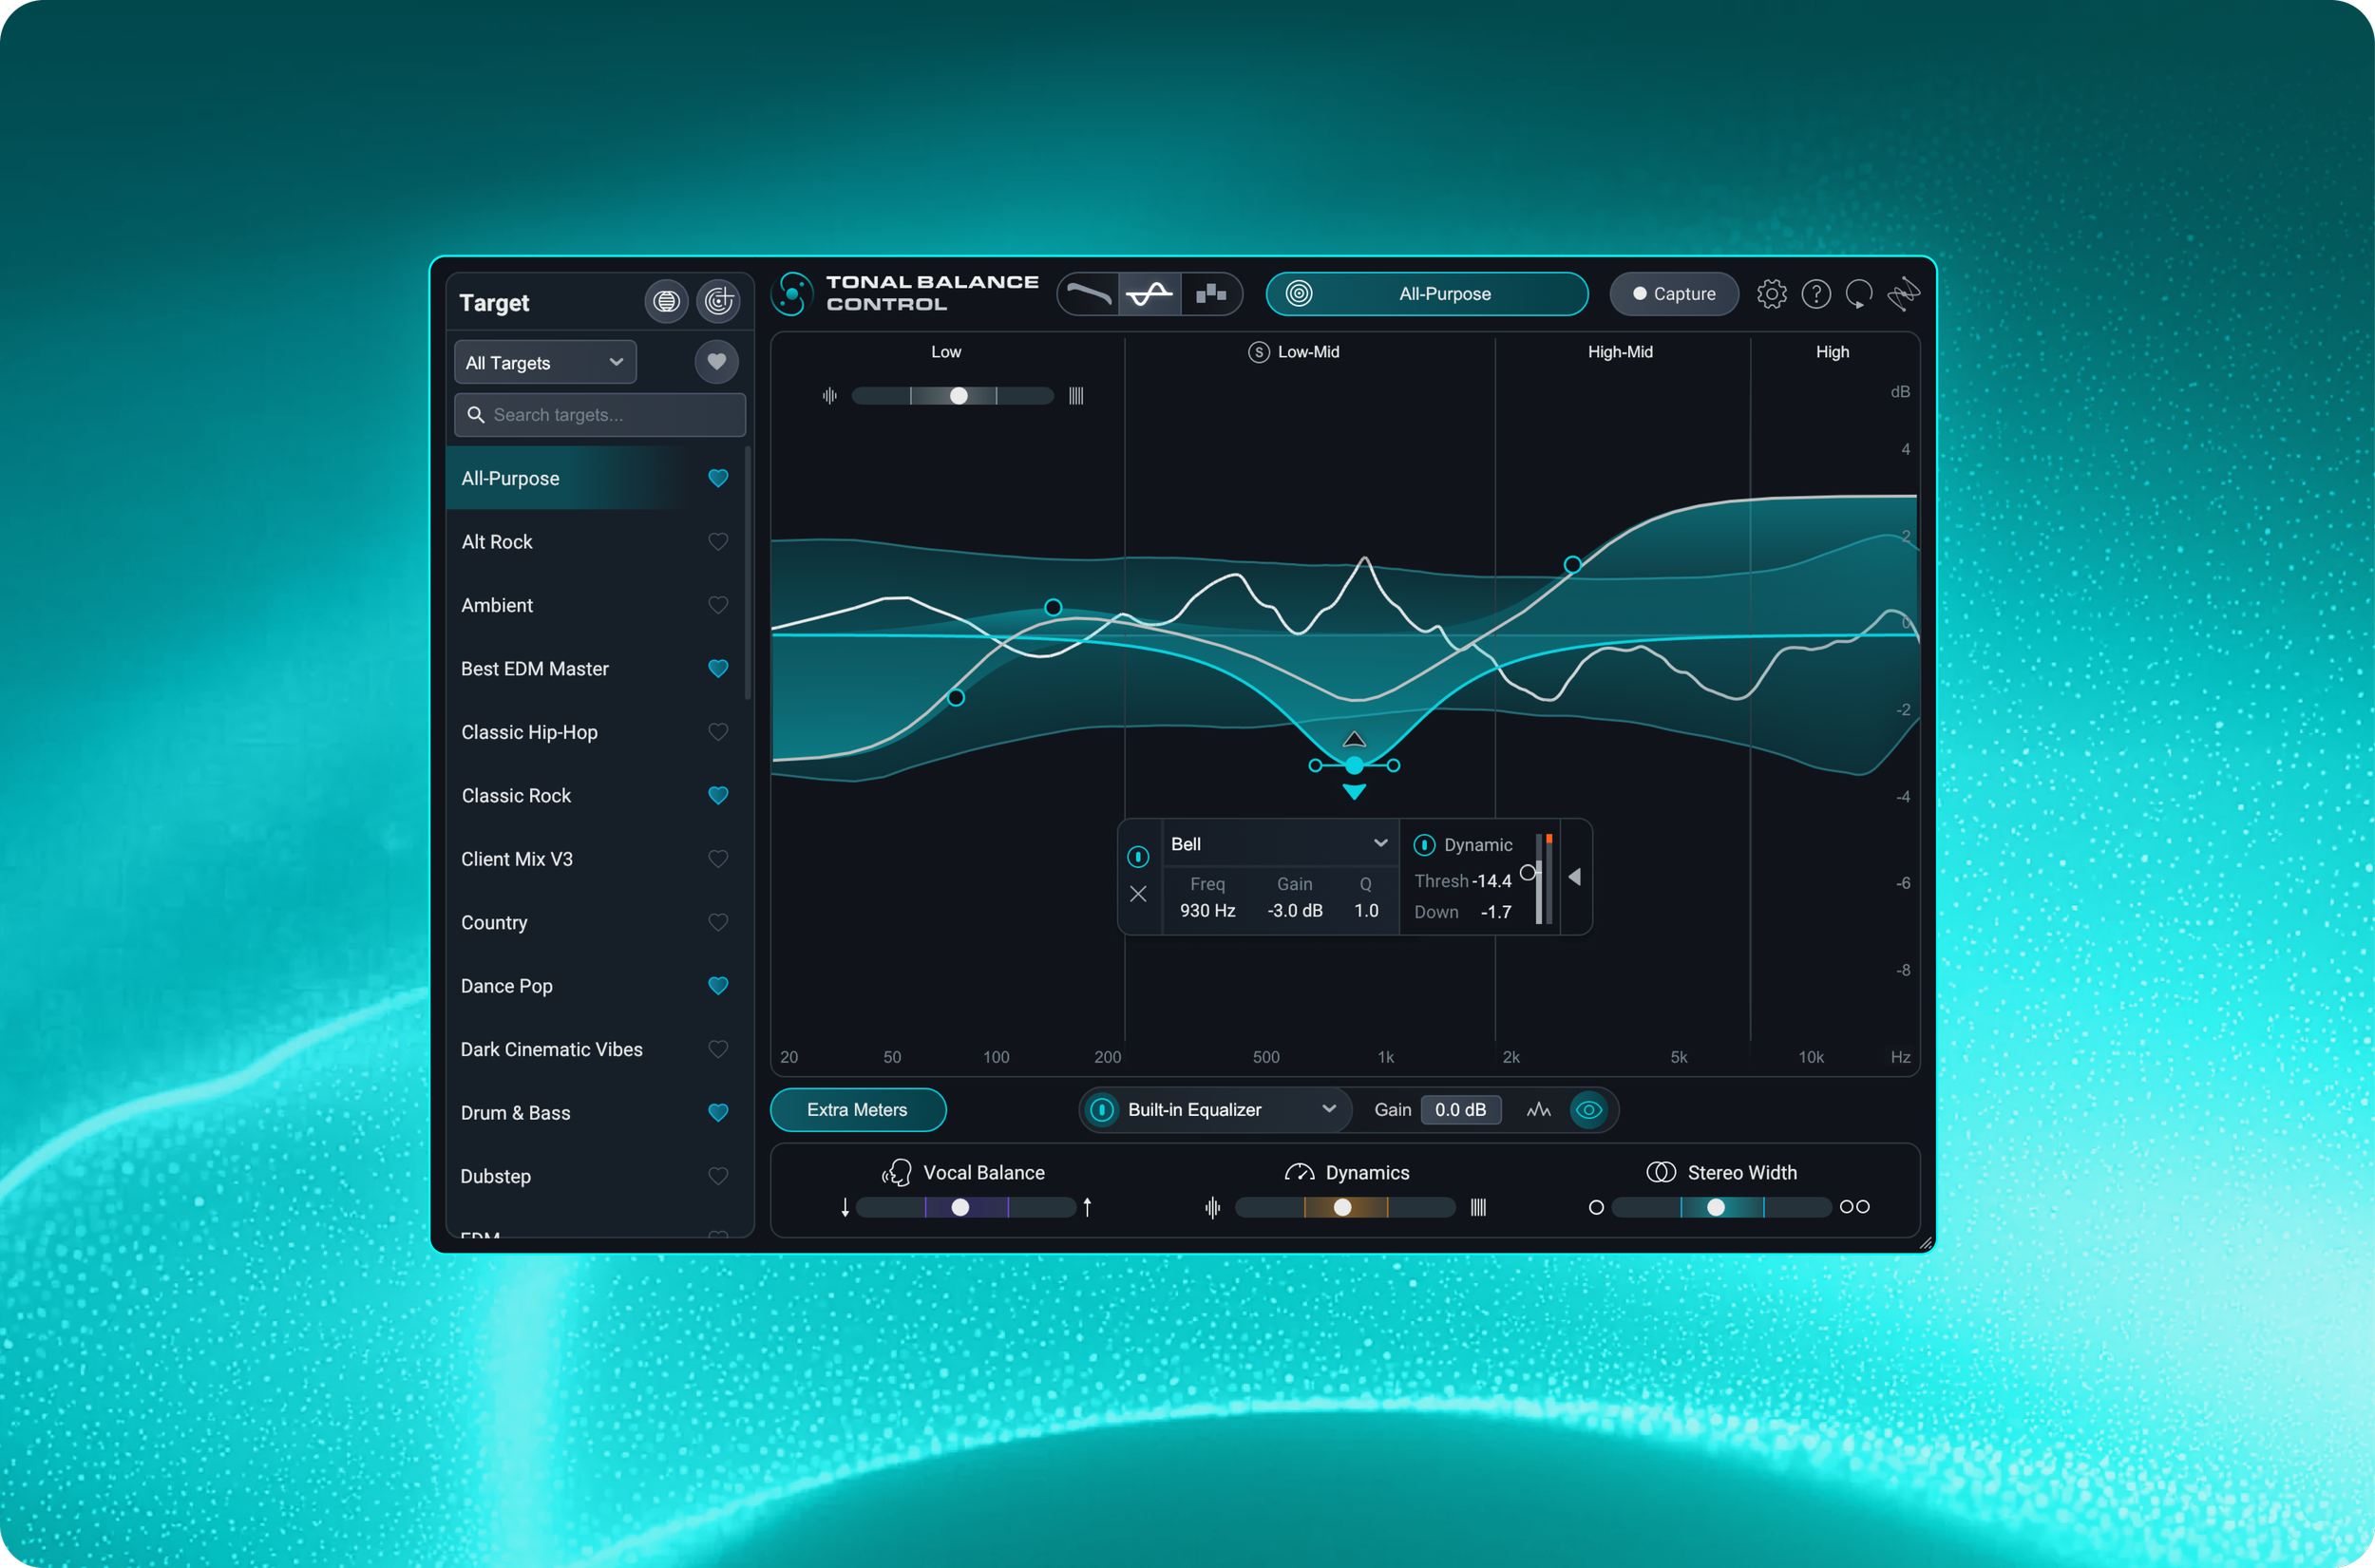
Task: Remove EQ band with X icon
Action: (1138, 894)
